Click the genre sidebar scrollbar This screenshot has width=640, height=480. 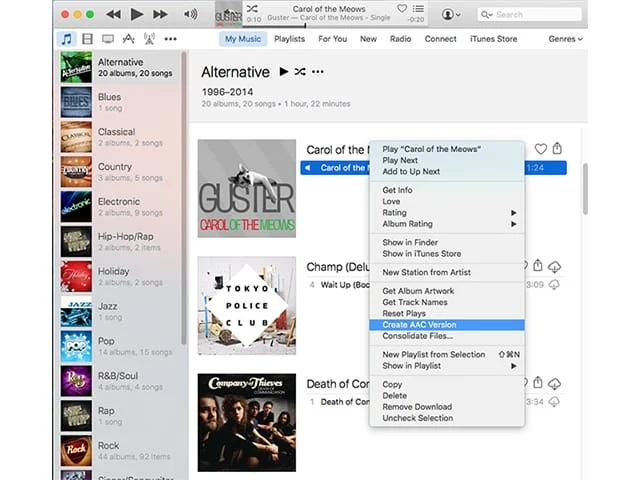pyautogui.click(x=184, y=198)
